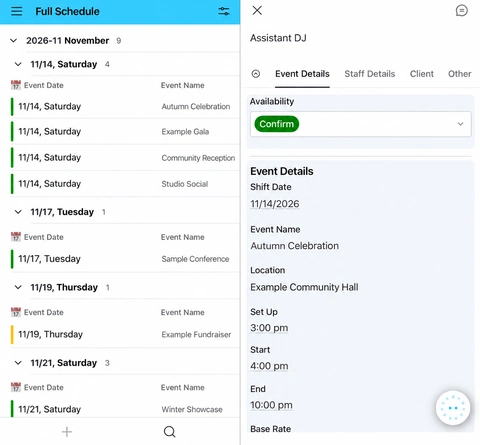
Task: Click calendar icon in 11/14 group header
Action: pyautogui.click(x=16, y=85)
